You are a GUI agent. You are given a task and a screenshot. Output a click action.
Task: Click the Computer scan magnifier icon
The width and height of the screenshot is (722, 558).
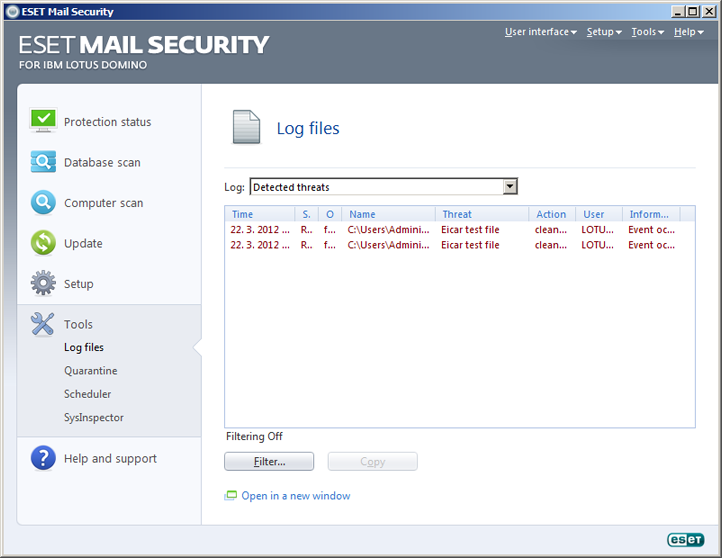point(43,202)
